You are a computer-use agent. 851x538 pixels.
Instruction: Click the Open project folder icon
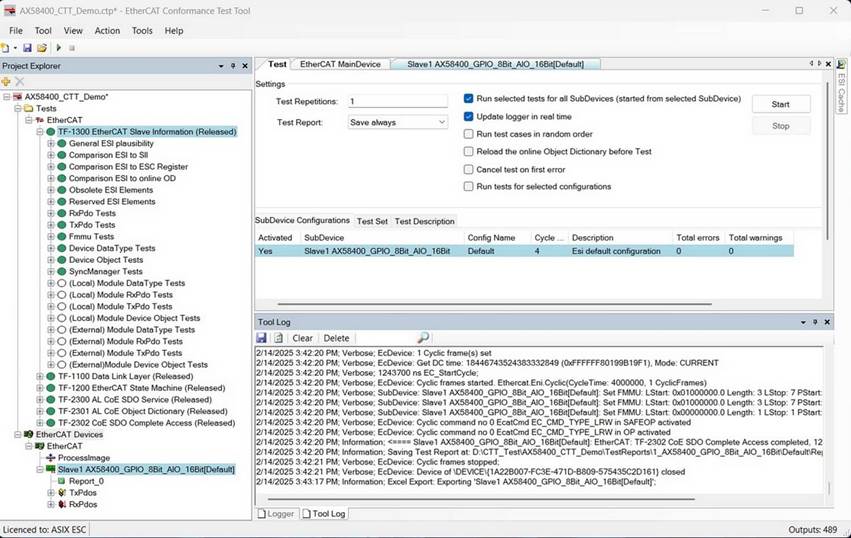[x=42, y=48]
